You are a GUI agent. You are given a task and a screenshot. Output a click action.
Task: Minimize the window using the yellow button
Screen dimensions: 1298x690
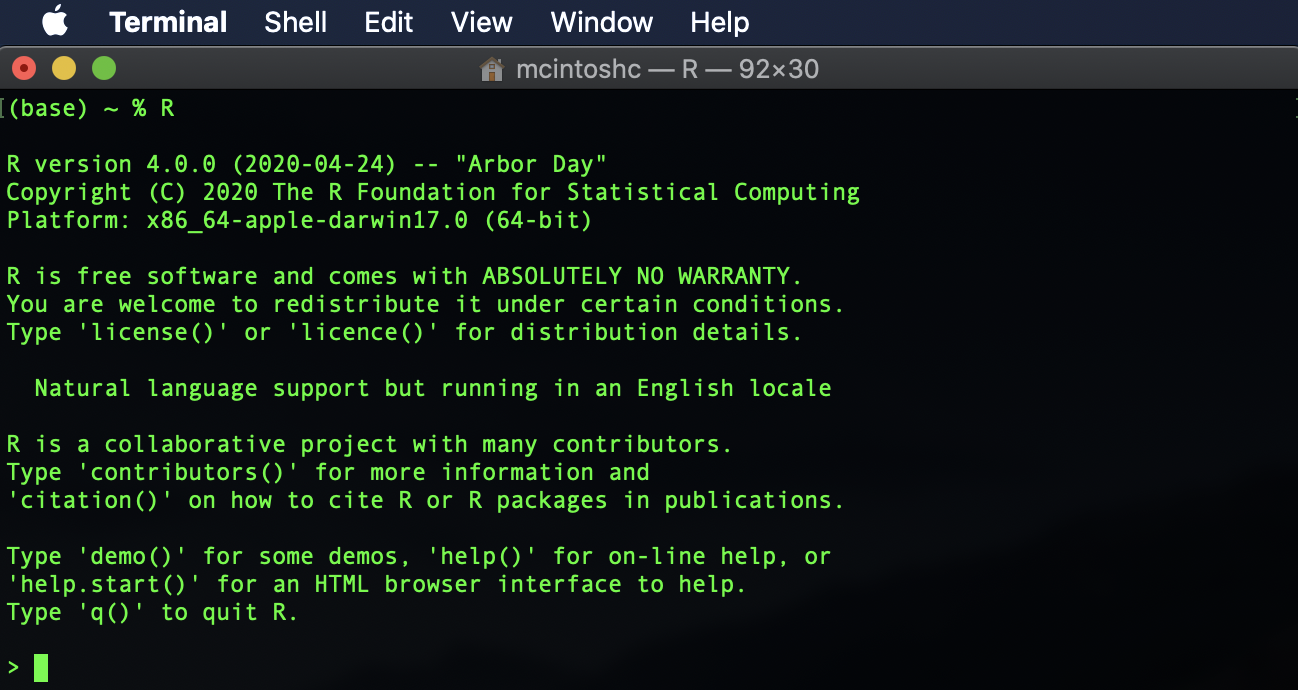64,69
